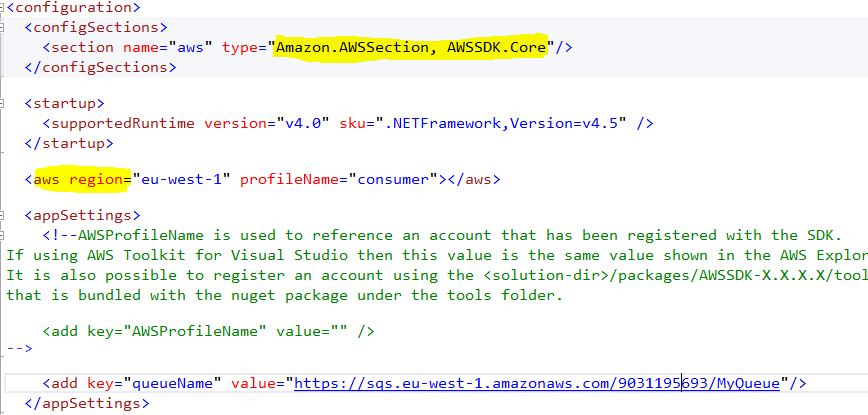Click the key value "queueName"

click(x=172, y=383)
